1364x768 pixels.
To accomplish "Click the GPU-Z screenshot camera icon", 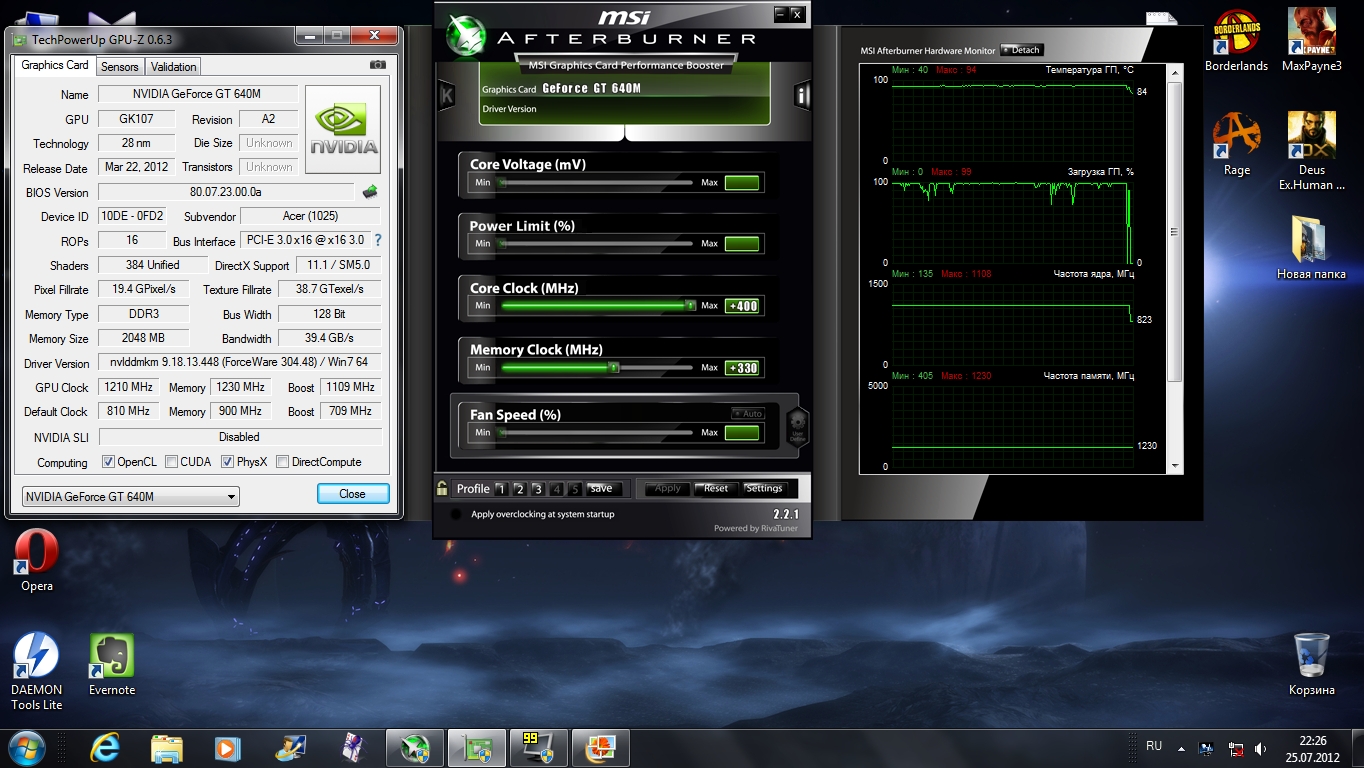I will (377, 65).
